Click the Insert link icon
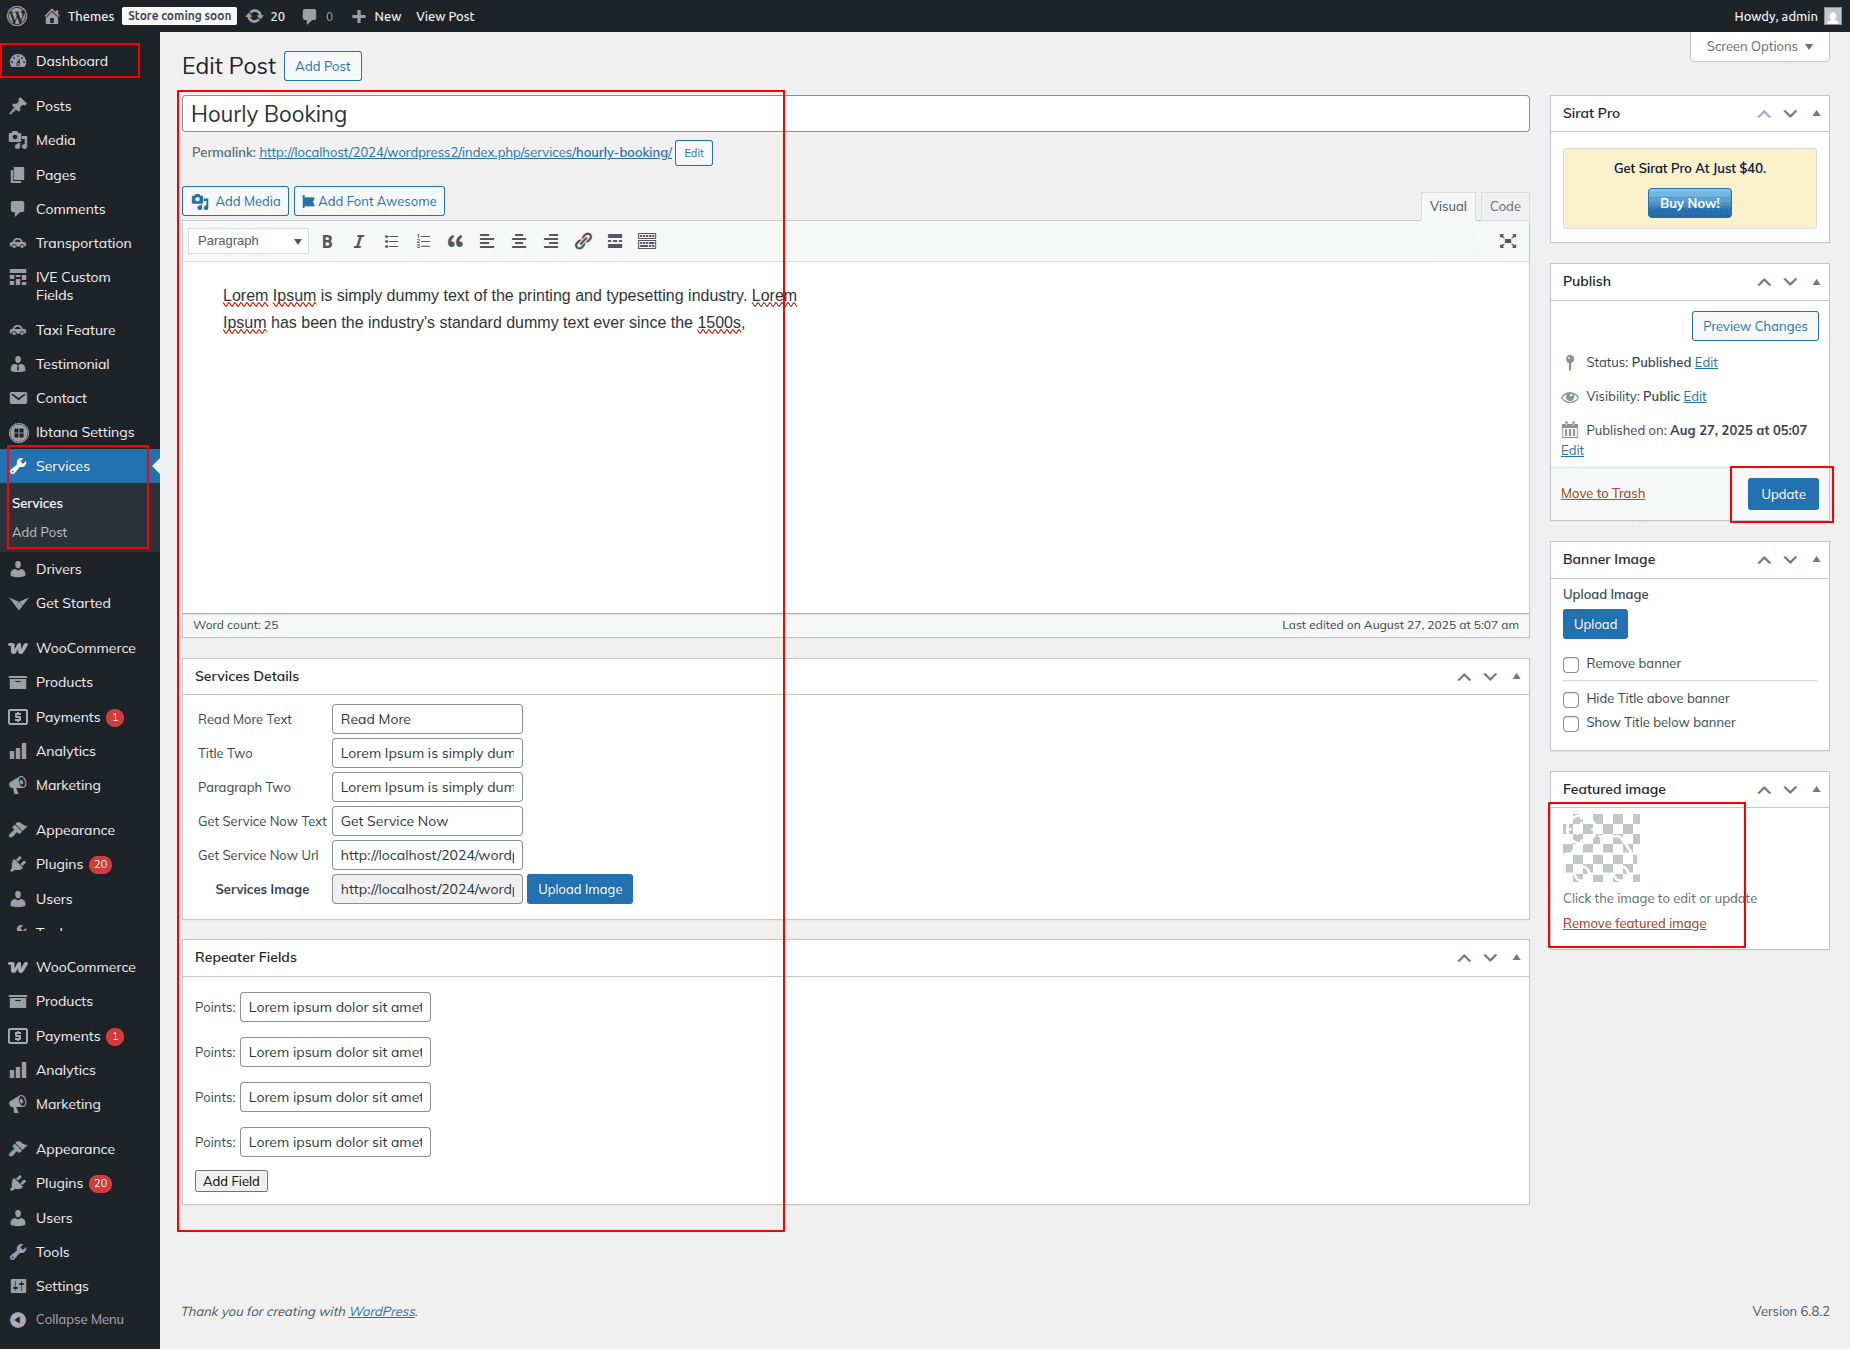The width and height of the screenshot is (1850, 1350). pos(583,241)
